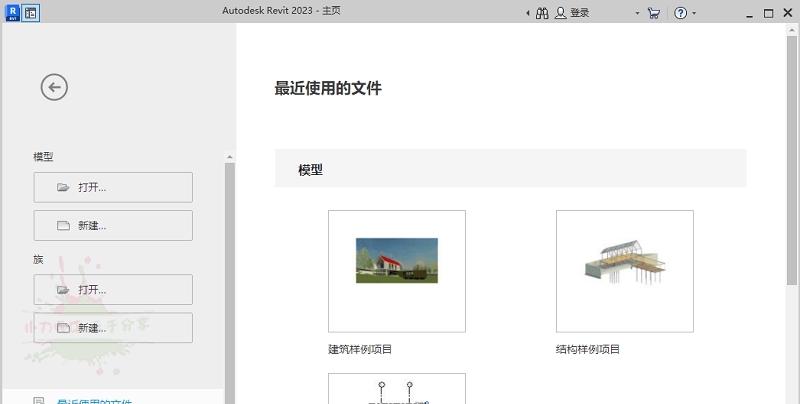Open the 结构样例项目 thumbnail
This screenshot has height=404, width=802.
(x=625, y=271)
